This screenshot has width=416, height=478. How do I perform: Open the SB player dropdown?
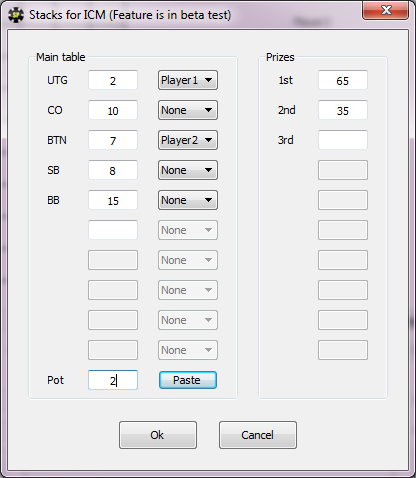pyautogui.click(x=188, y=170)
